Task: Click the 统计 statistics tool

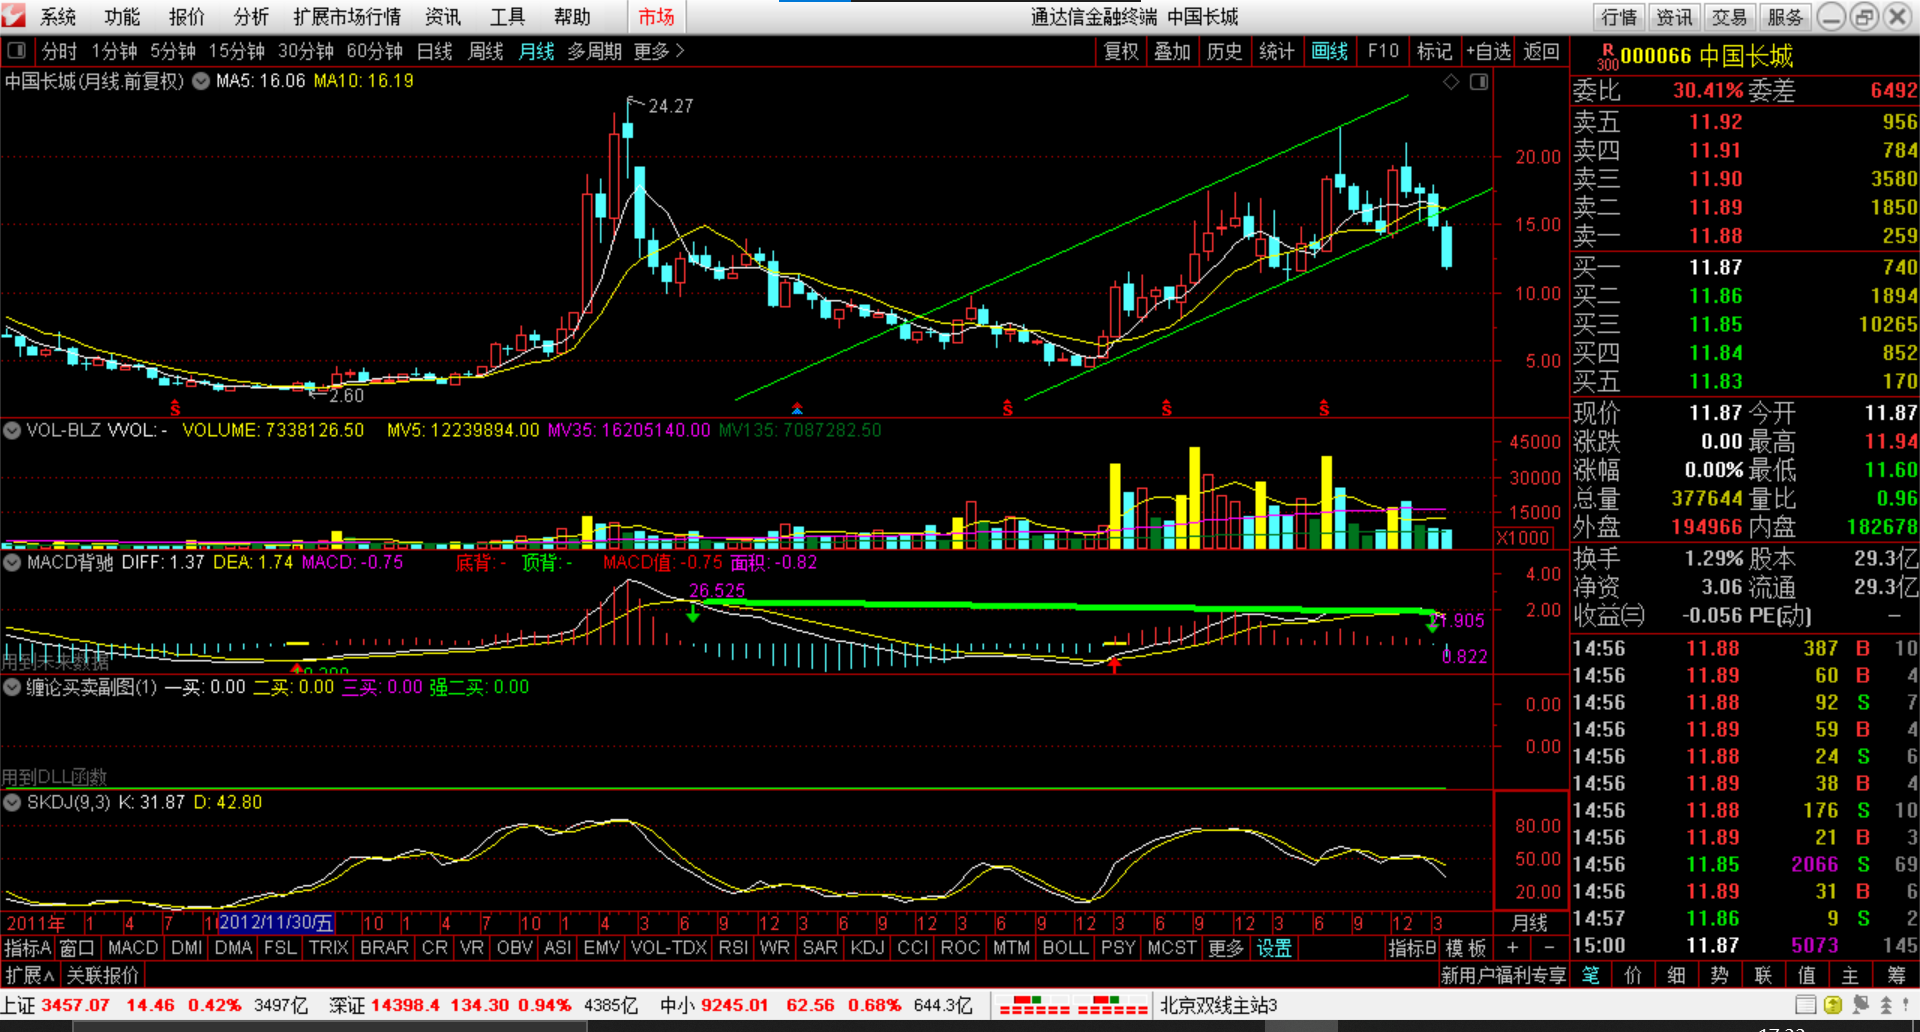Action: 1276,51
